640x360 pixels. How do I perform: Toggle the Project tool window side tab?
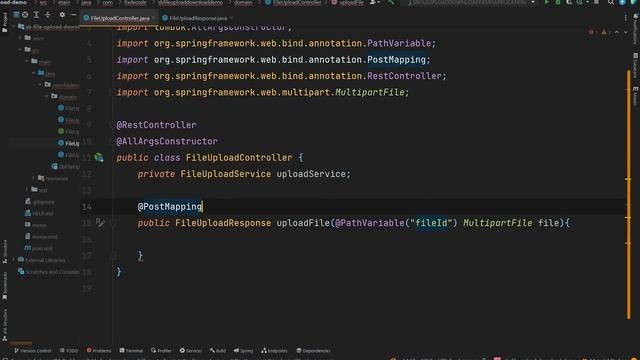click(4, 22)
